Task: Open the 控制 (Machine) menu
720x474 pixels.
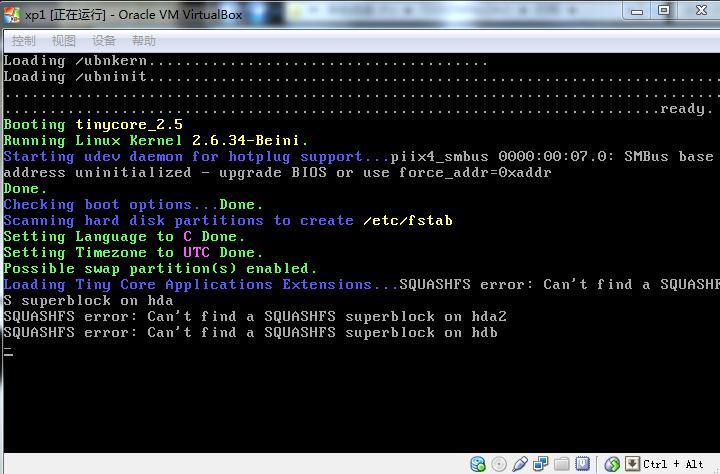Action: pos(23,41)
